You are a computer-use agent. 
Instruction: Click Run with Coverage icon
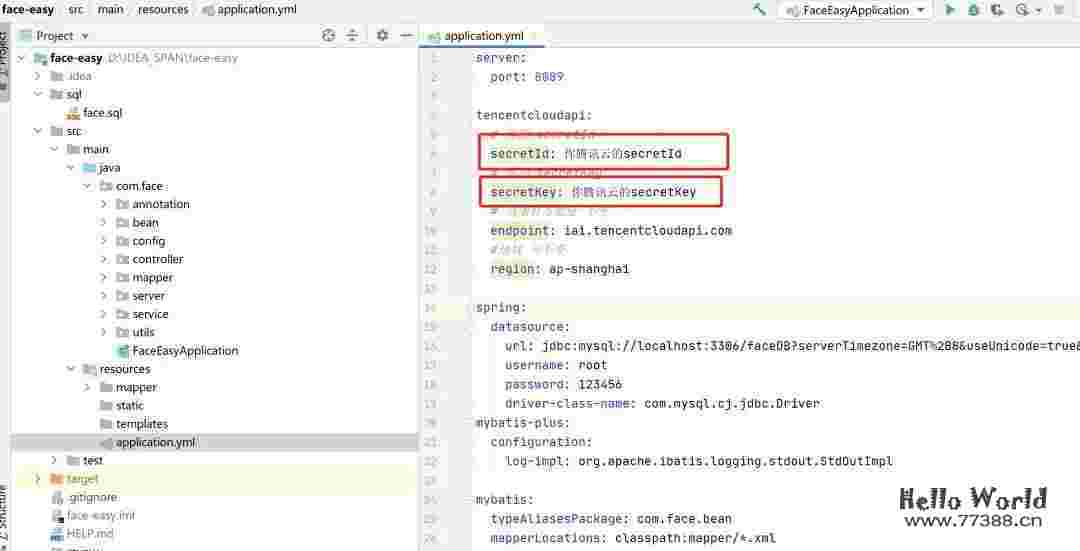pyautogui.click(x=997, y=10)
